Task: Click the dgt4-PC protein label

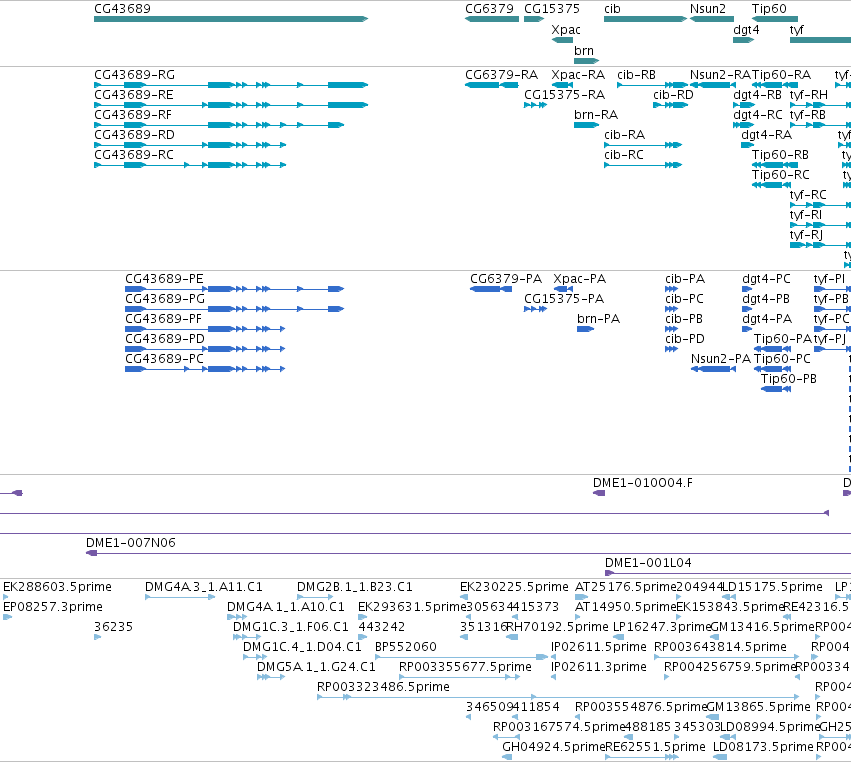Action: [766, 279]
